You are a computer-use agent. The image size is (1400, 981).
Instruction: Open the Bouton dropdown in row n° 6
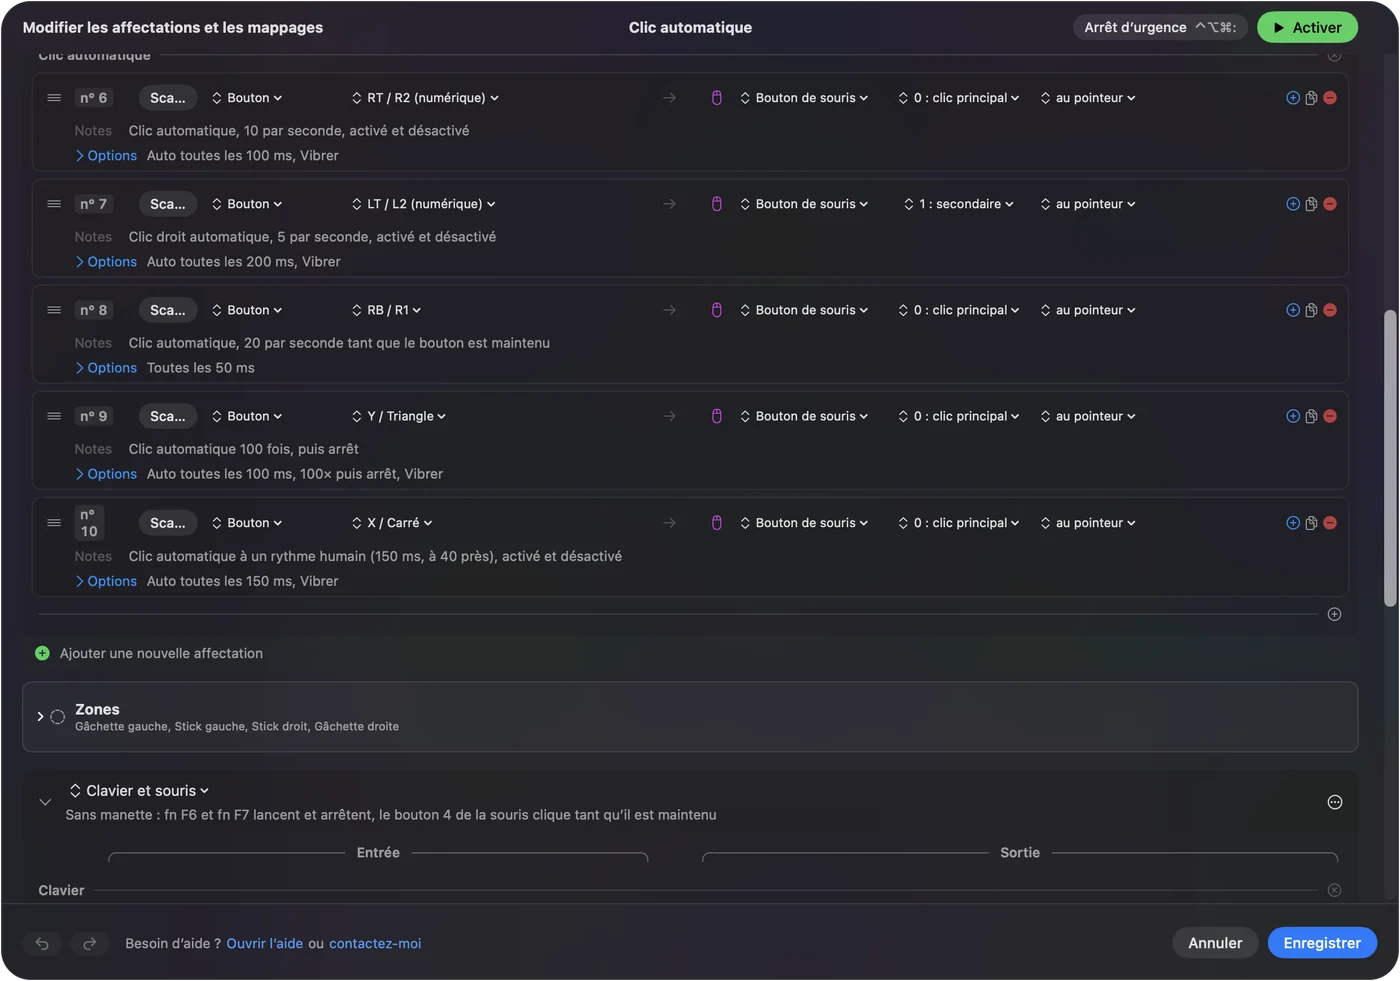point(247,98)
